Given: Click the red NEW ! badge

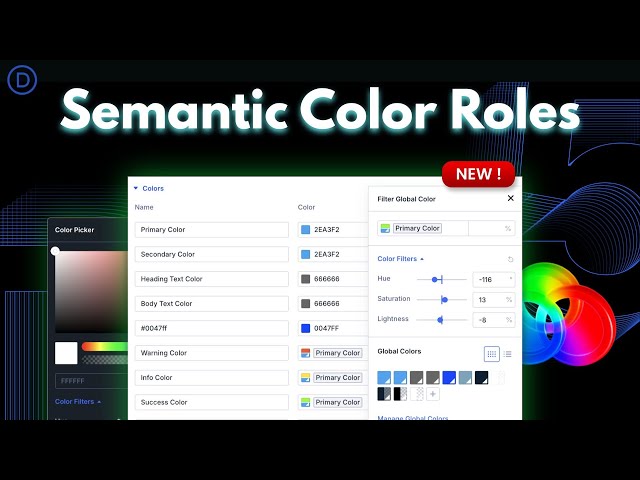Looking at the screenshot, I should pyautogui.click(x=478, y=174).
